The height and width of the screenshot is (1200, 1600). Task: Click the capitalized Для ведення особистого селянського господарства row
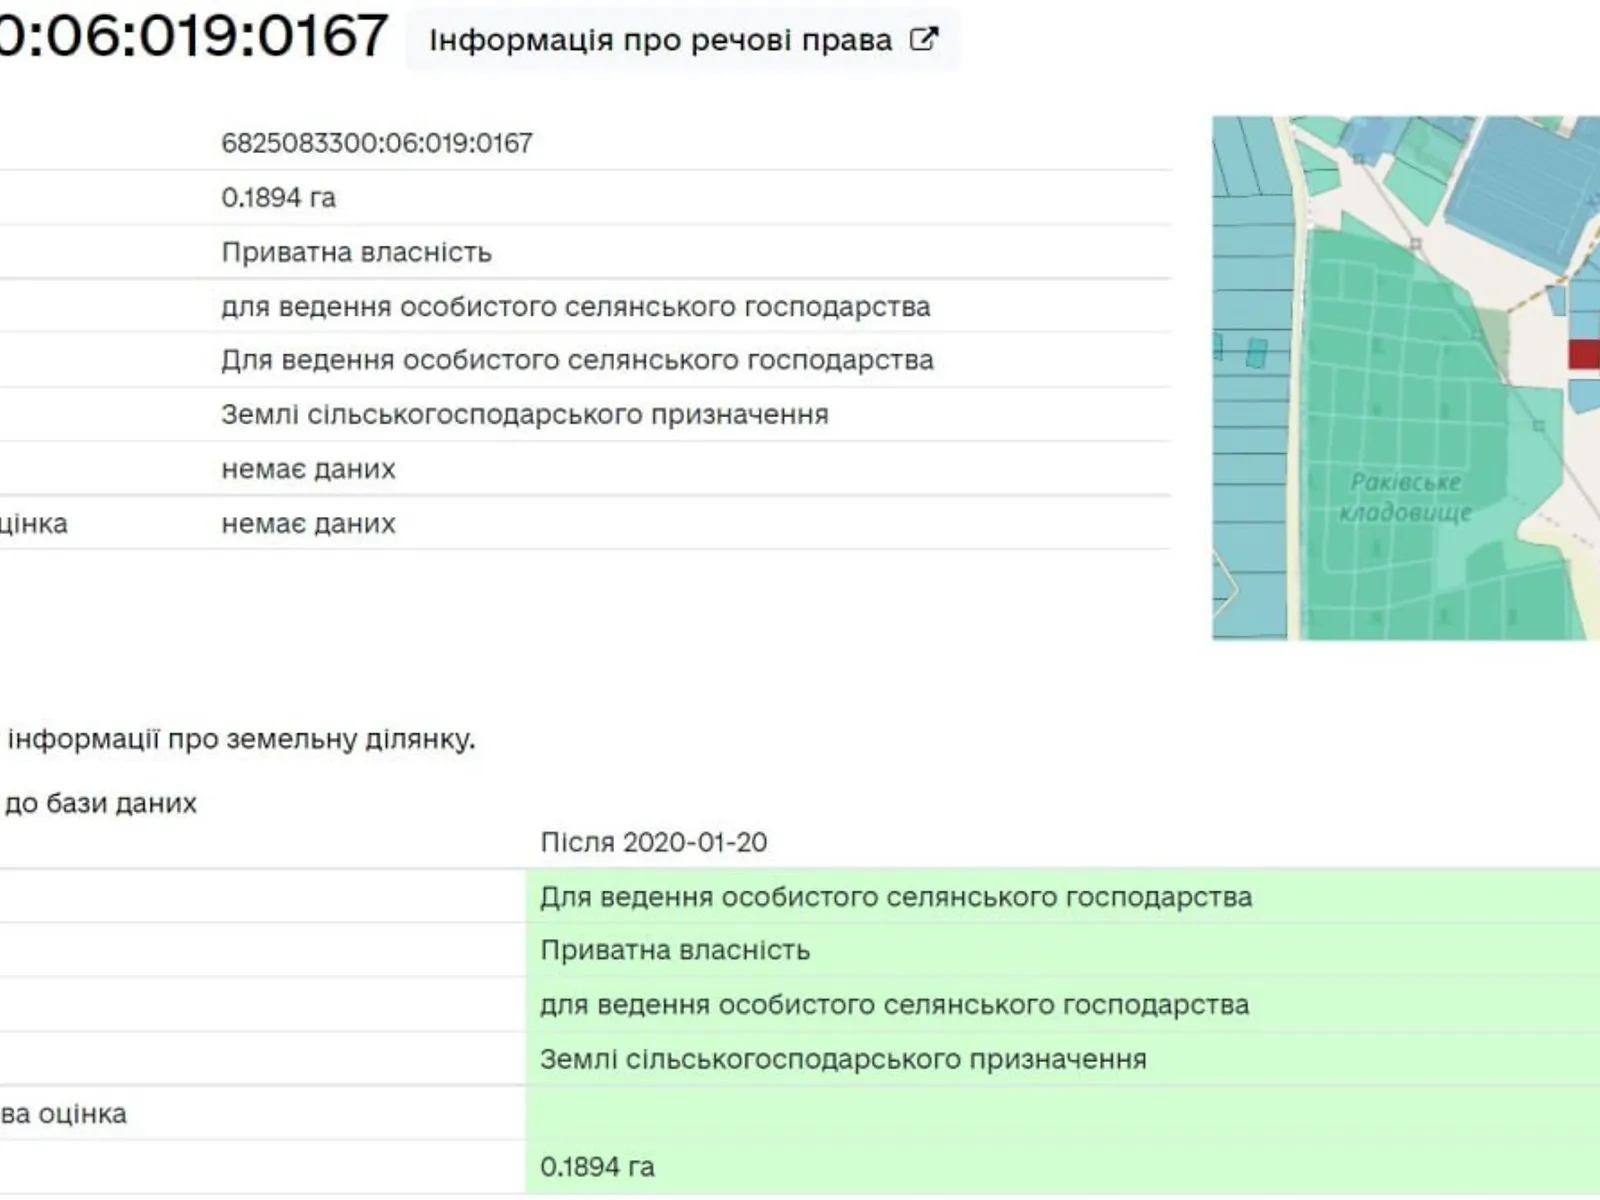click(577, 360)
